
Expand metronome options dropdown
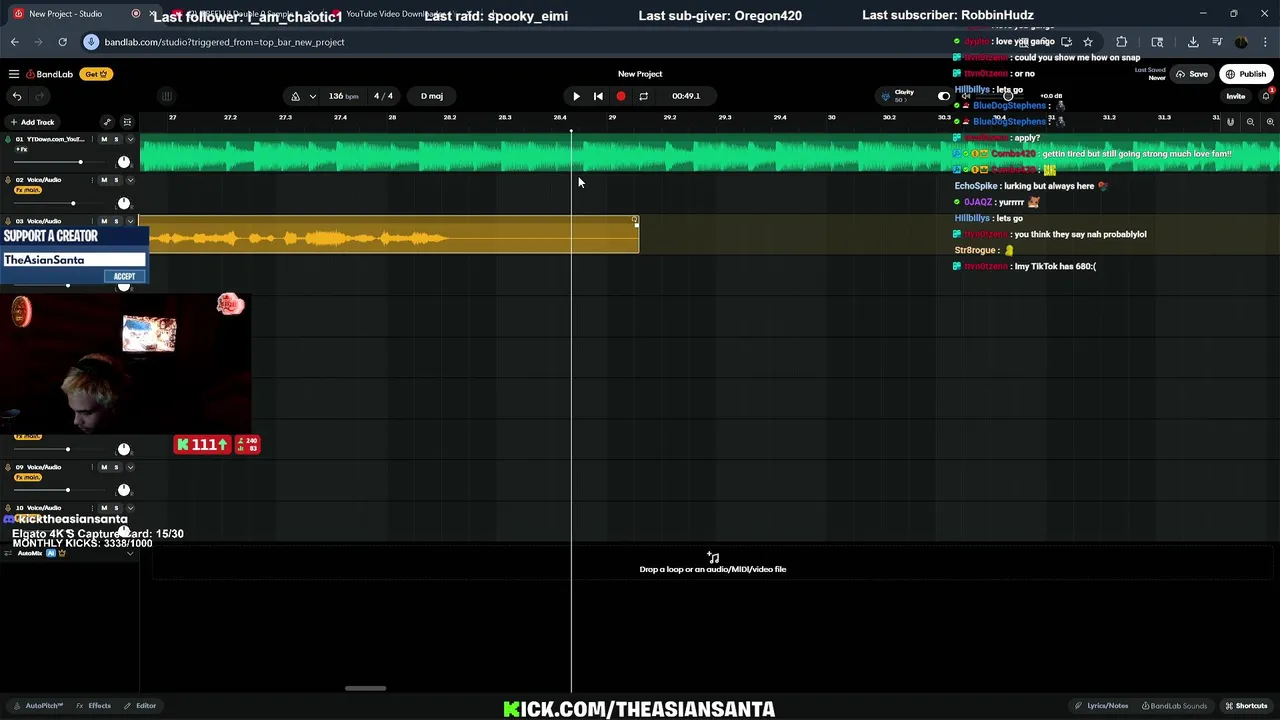313,96
